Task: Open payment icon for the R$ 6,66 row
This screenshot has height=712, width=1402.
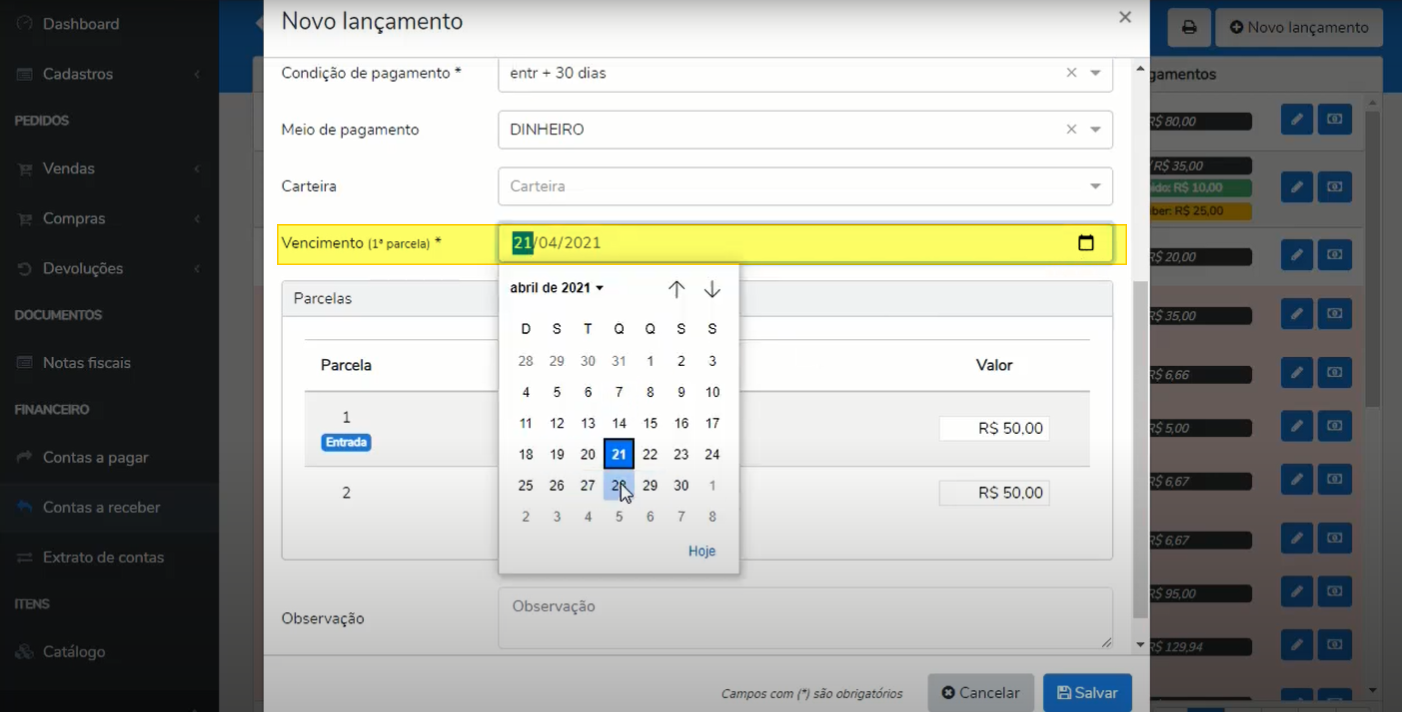Action: point(1334,373)
